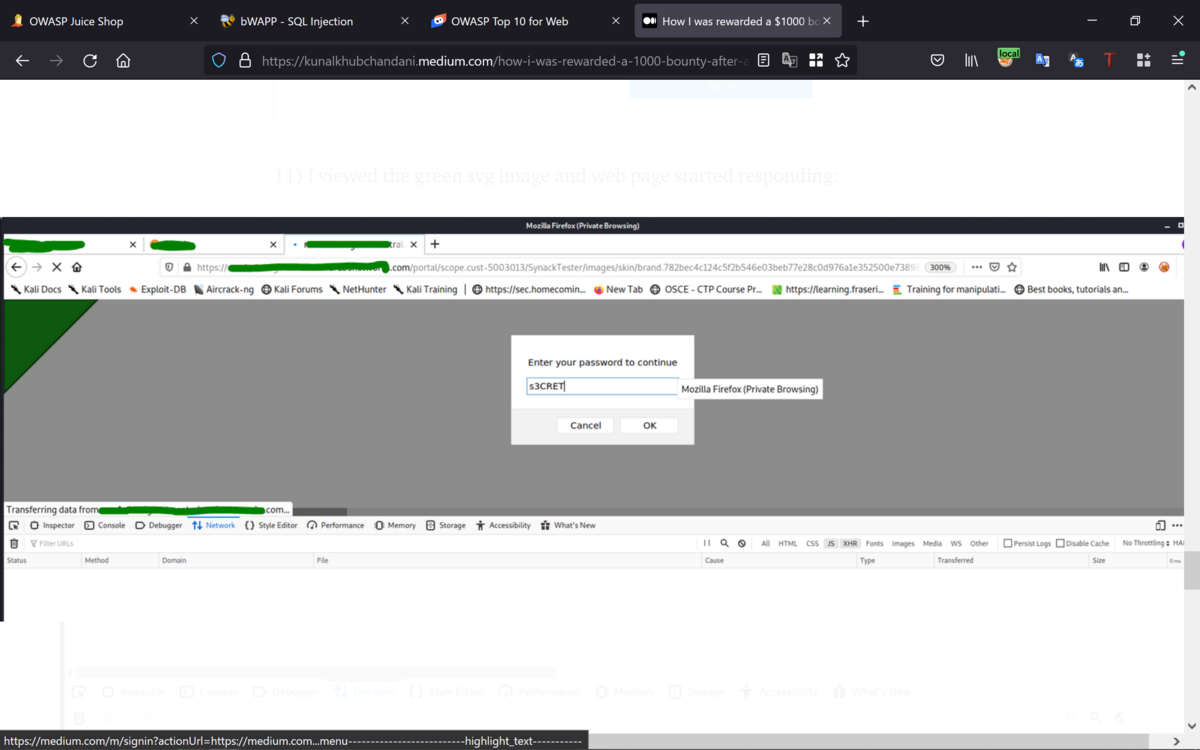Viewport: 1200px width, 750px height.
Task: Open the add-ons grid-plus toolbar icon
Action: (x=1143, y=61)
